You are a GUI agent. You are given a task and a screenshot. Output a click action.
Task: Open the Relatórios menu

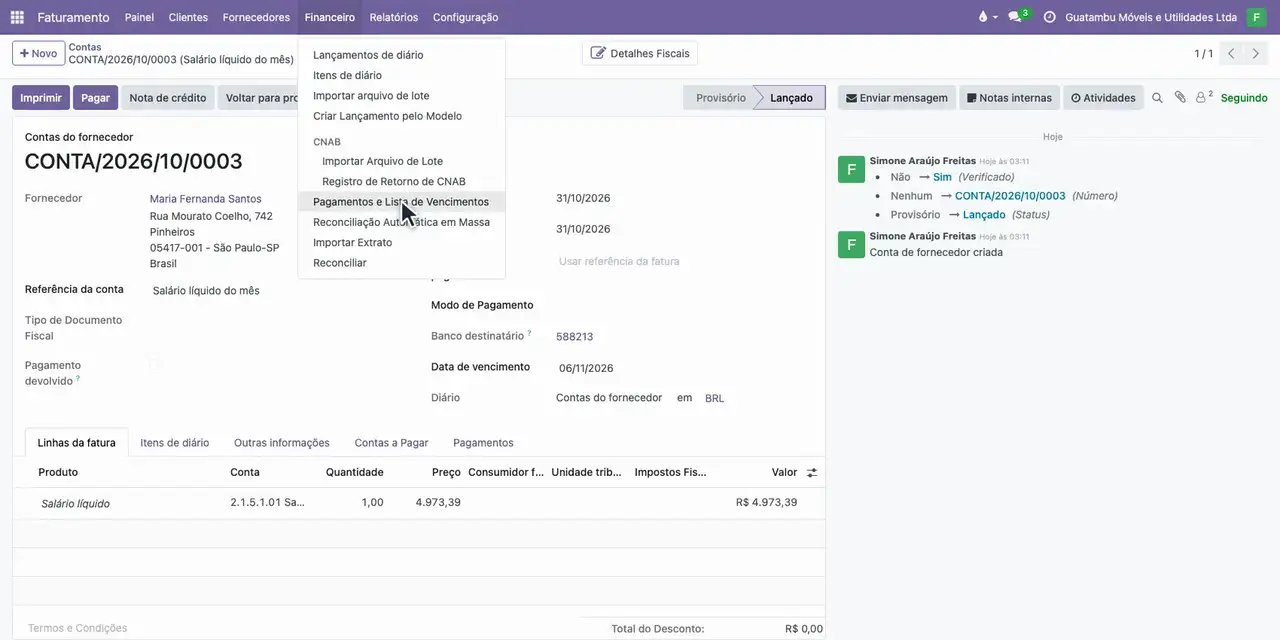tap(394, 17)
